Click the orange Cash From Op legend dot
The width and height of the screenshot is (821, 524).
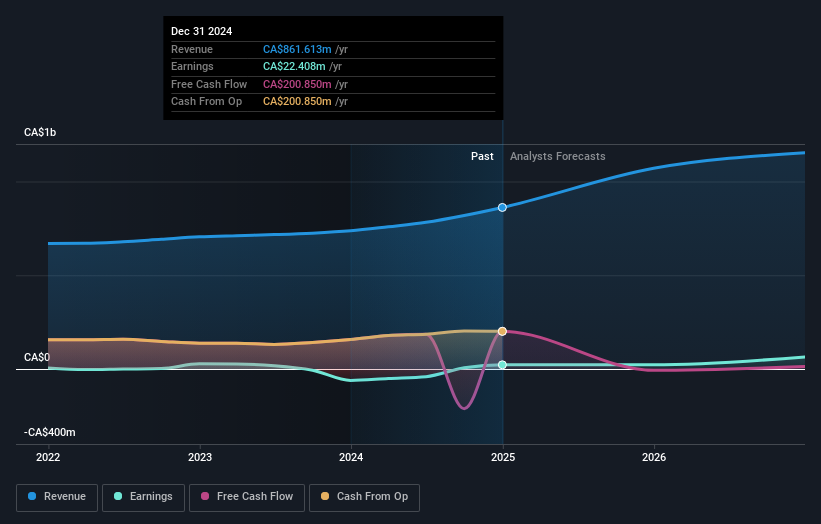[325, 496]
